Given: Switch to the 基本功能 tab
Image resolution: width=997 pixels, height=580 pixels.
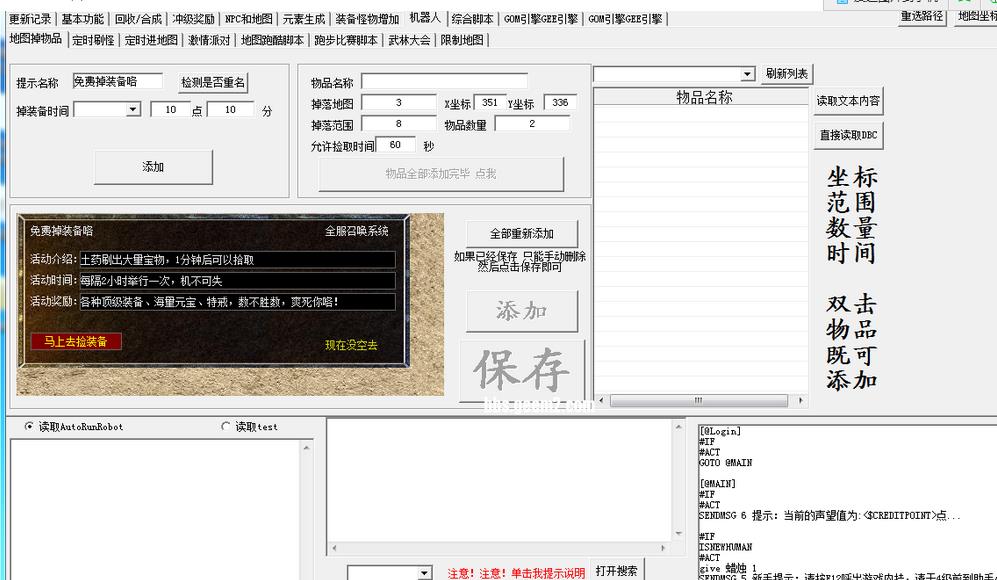Looking at the screenshot, I should [83, 17].
